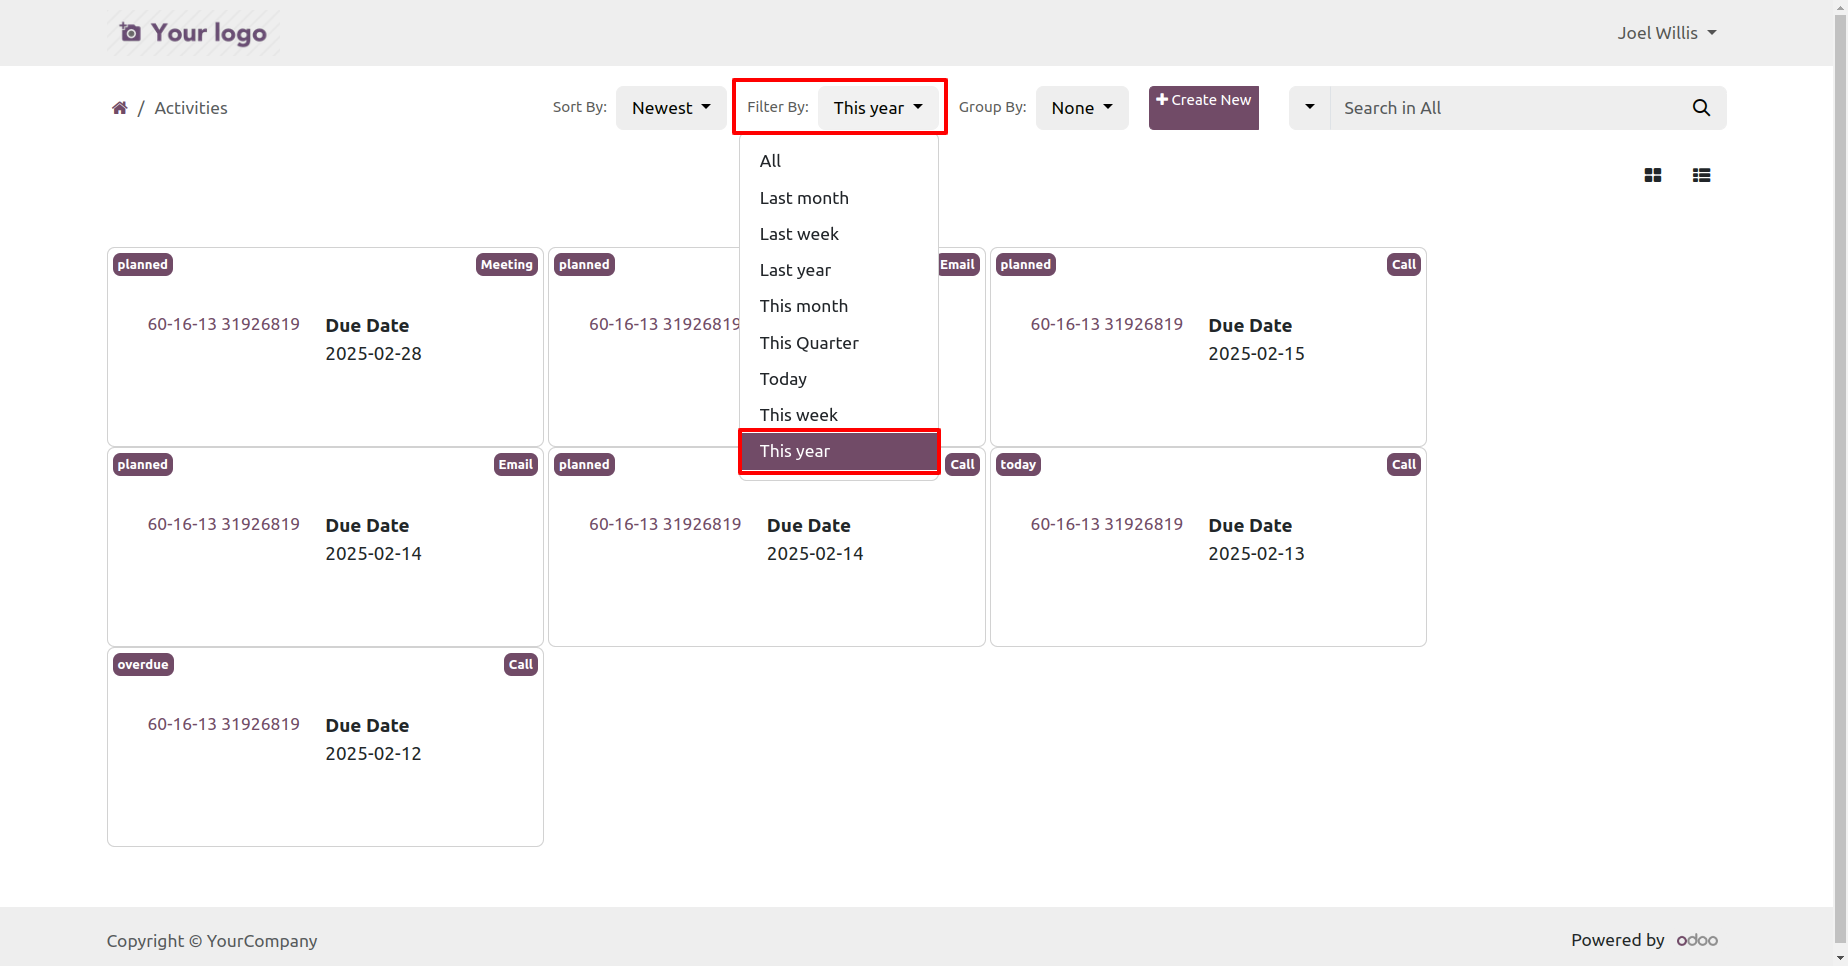Open the search field selector caret
1848x966 pixels.
pyautogui.click(x=1310, y=108)
